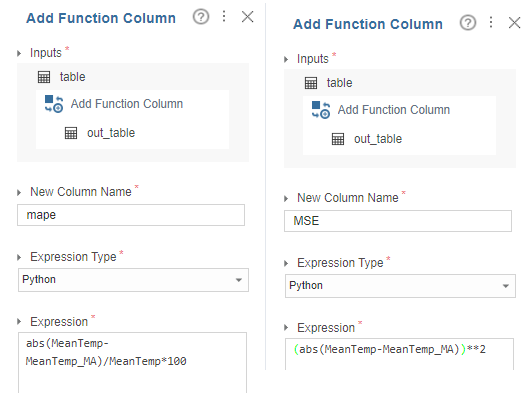Select Add Function Column node icon, right panel
The height and width of the screenshot is (396, 526).
[x=321, y=110]
